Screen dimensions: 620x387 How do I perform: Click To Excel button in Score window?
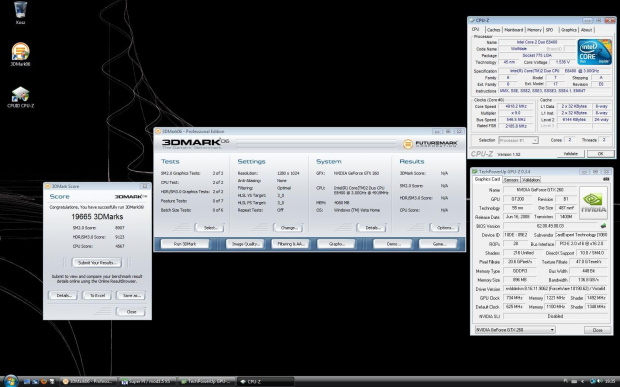click(97, 295)
